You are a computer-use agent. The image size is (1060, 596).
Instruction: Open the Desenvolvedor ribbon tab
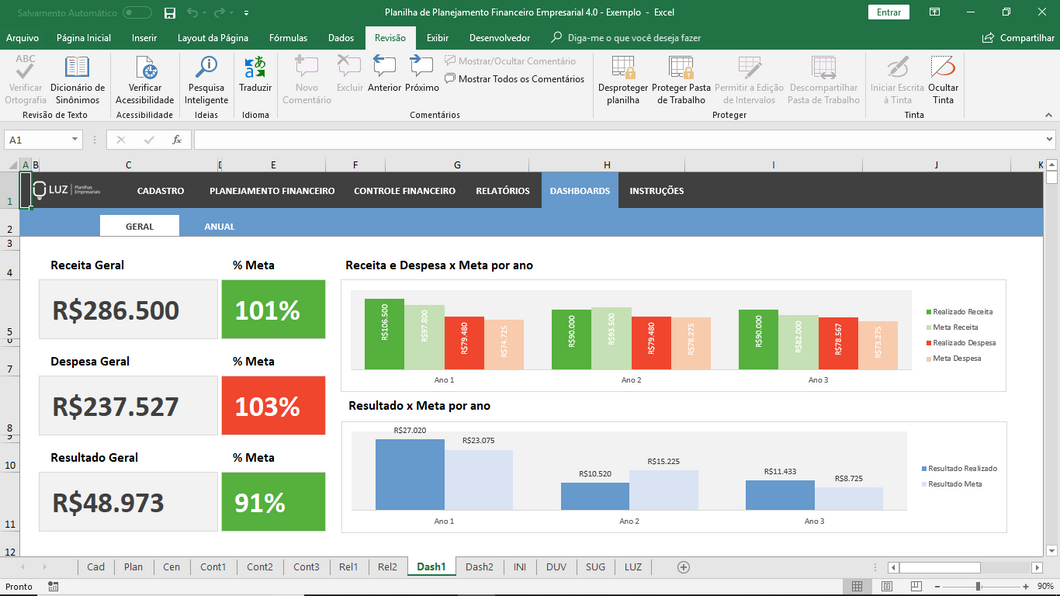tap(500, 38)
